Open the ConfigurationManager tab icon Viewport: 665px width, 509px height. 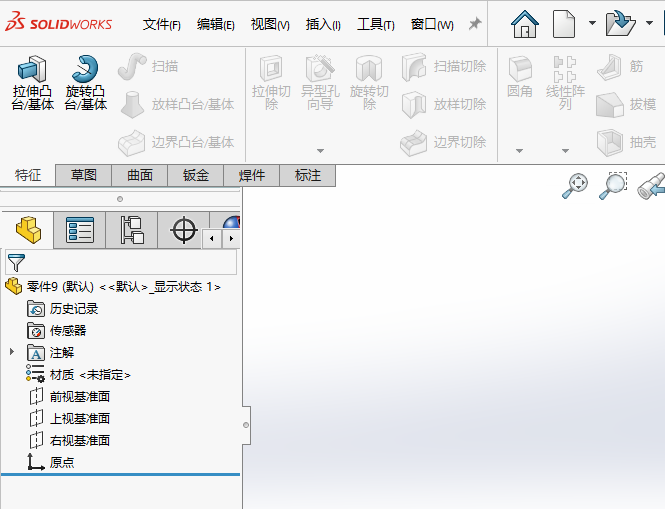[132, 230]
